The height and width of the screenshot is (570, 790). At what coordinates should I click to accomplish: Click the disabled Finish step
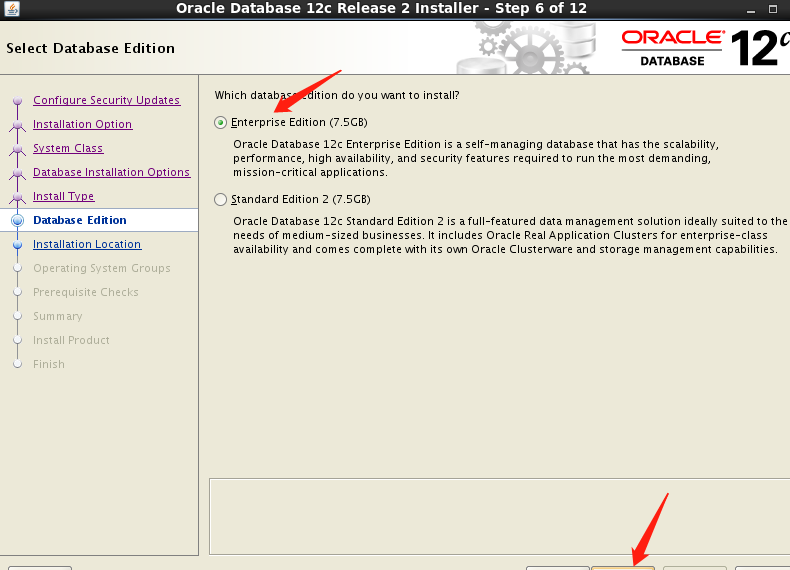[x=49, y=364]
